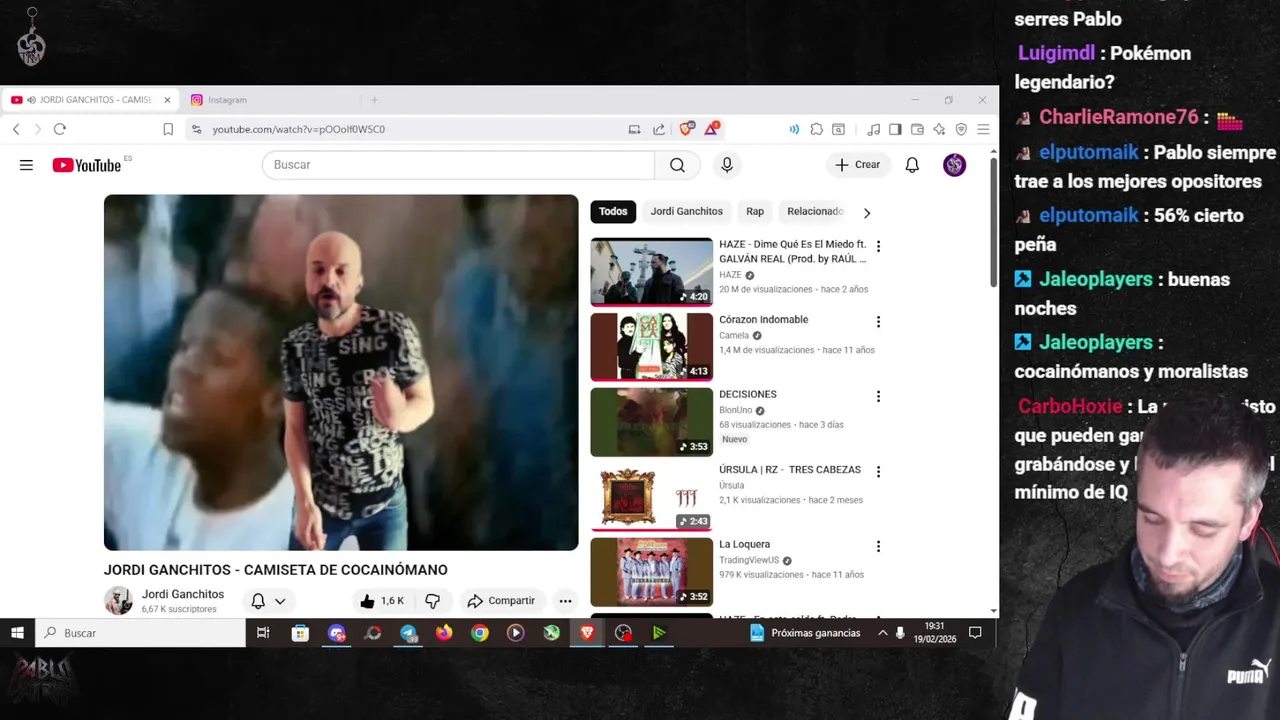The image size is (1280, 720).
Task: Click the browser address bar URL
Action: tap(298, 129)
